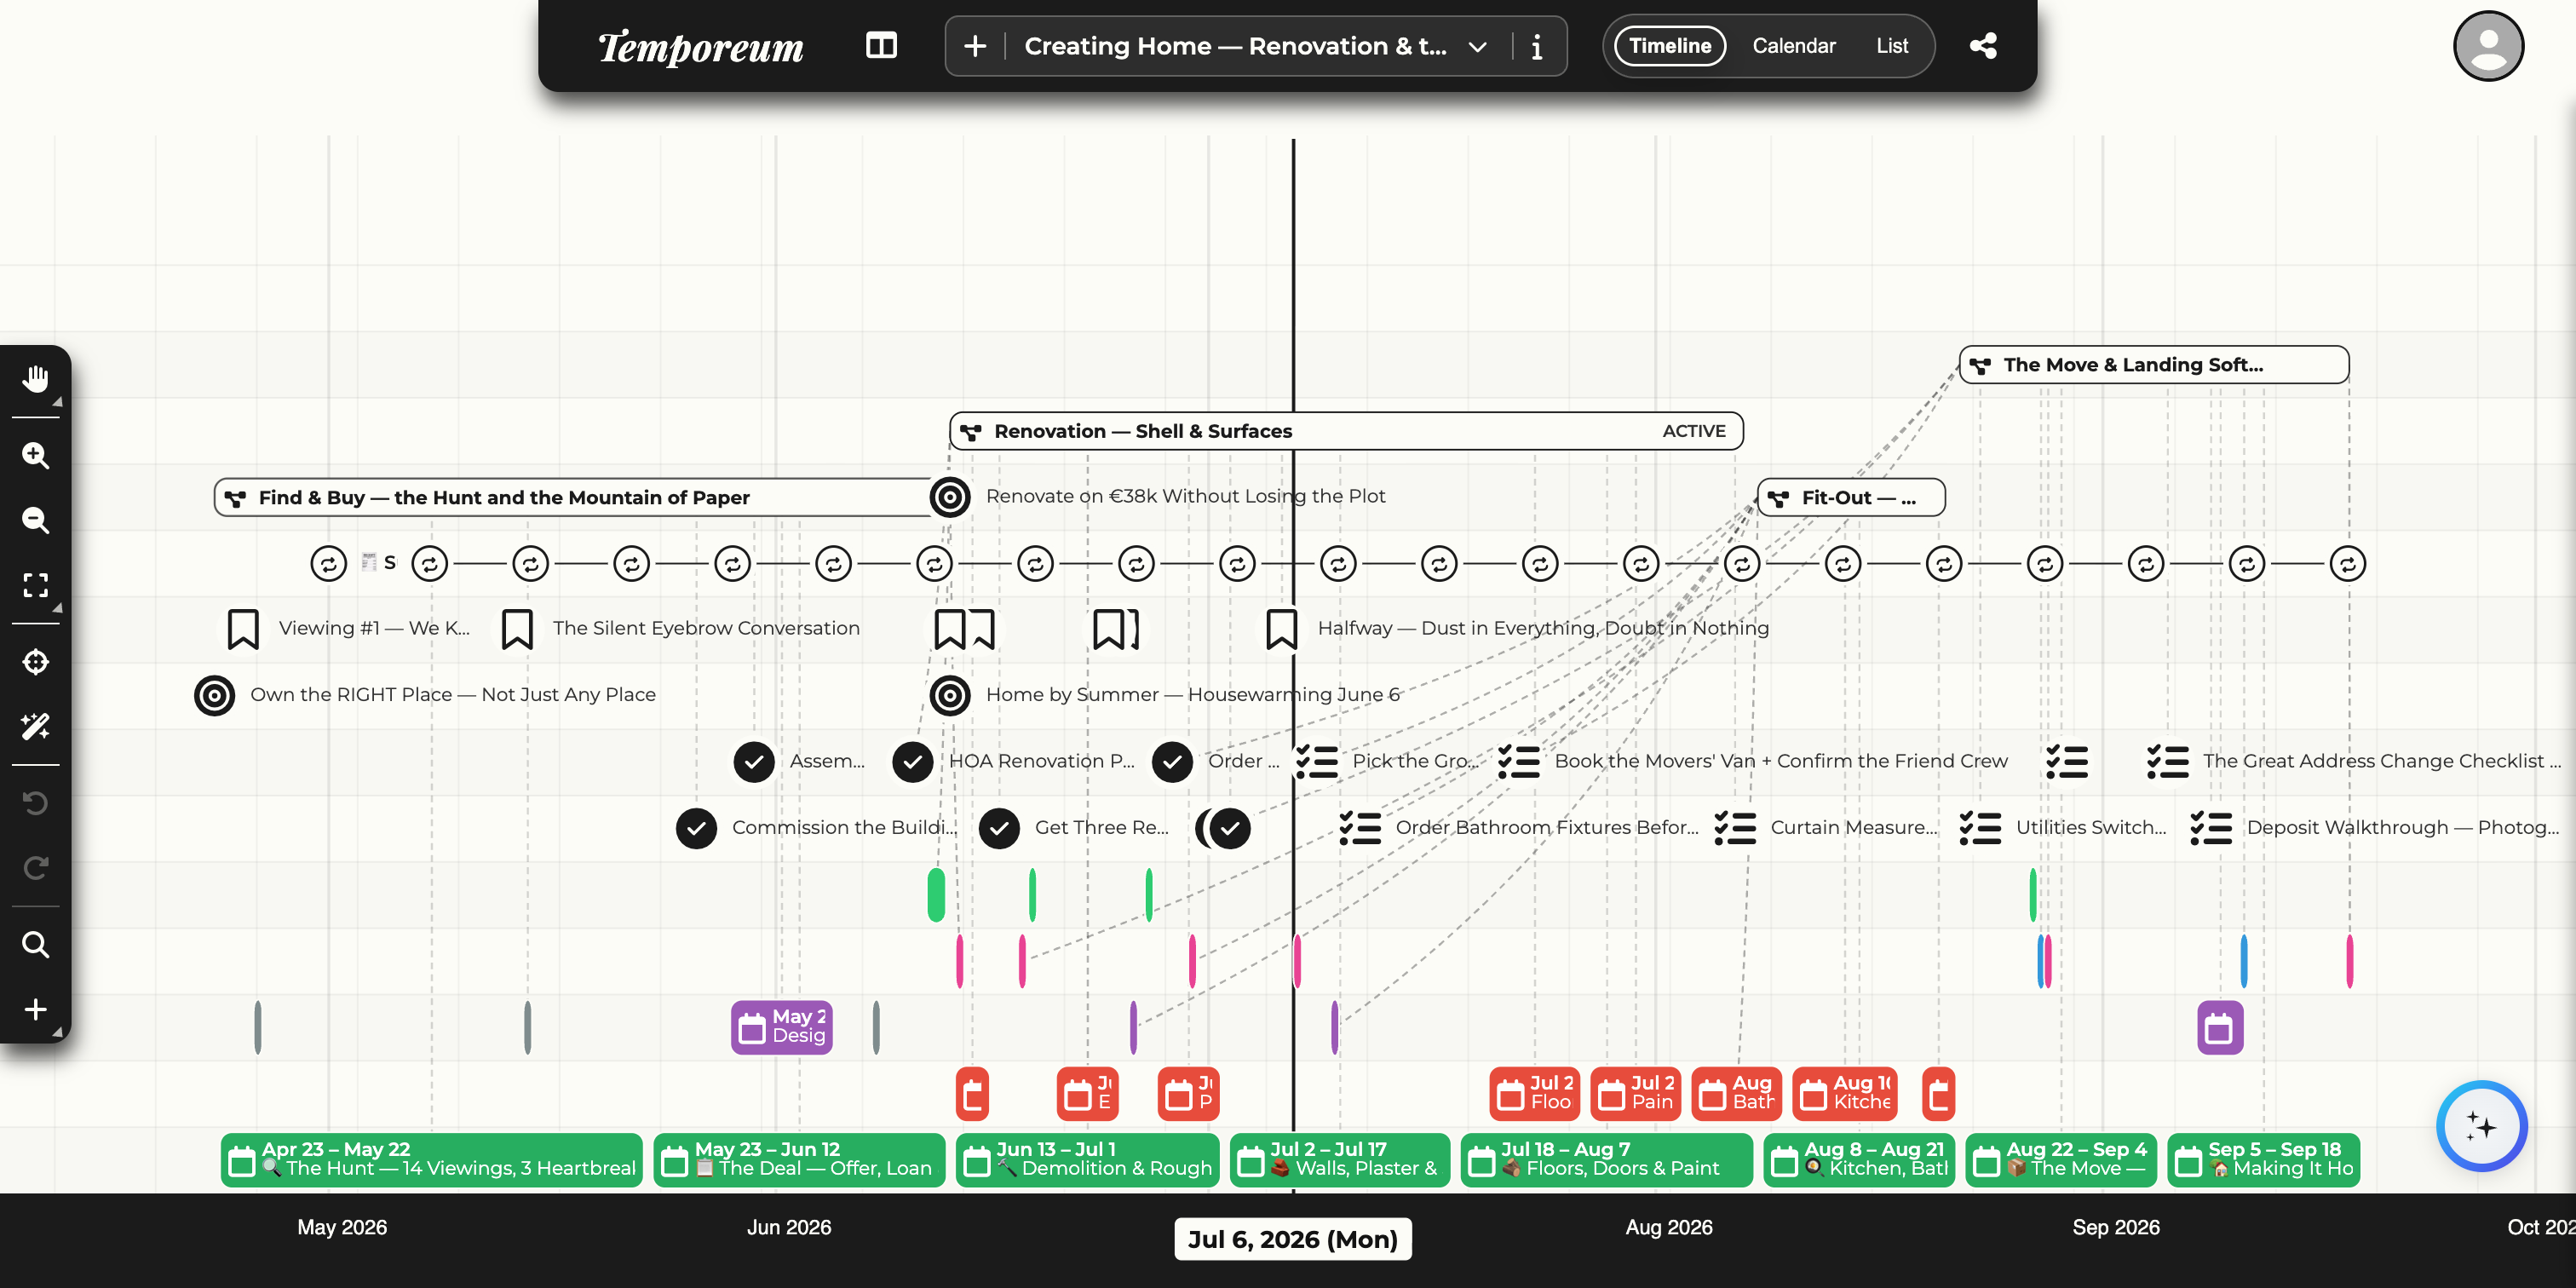The height and width of the screenshot is (1288, 2576).
Task: Open Utilities Switch... checklist
Action: point(1980,828)
